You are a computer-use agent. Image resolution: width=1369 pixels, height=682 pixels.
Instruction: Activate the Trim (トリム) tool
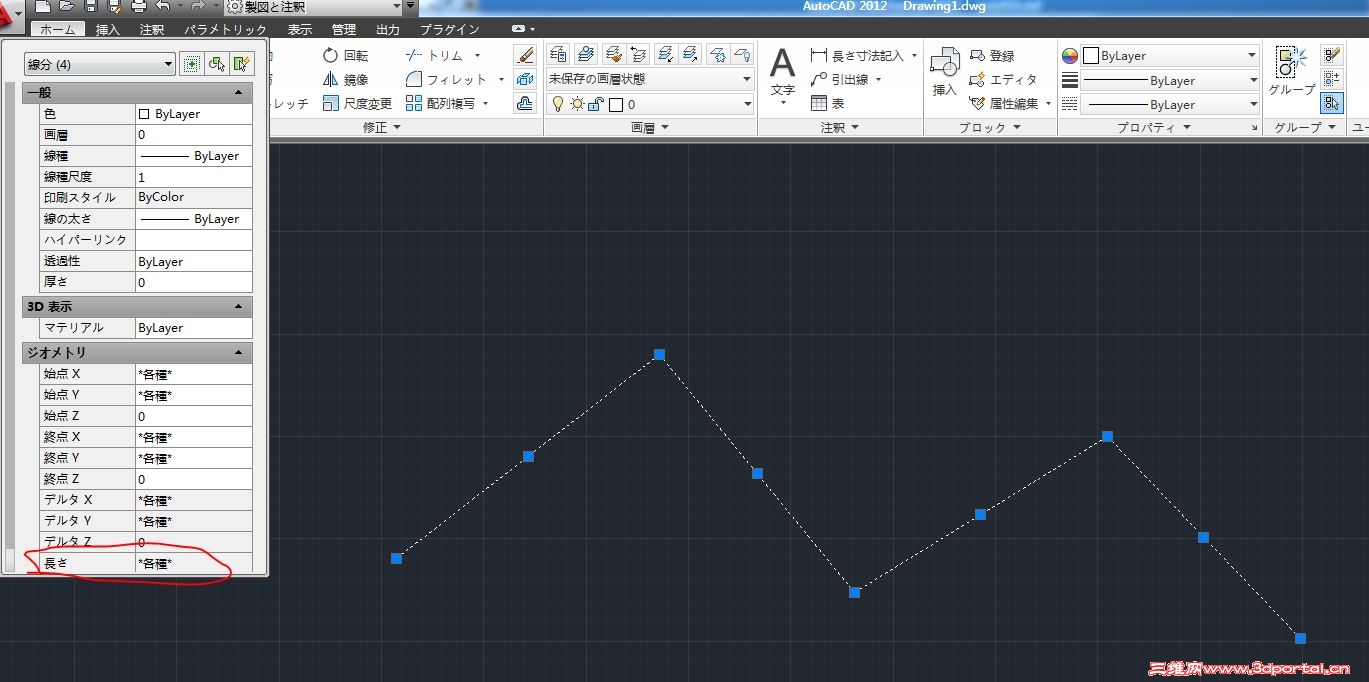click(434, 56)
